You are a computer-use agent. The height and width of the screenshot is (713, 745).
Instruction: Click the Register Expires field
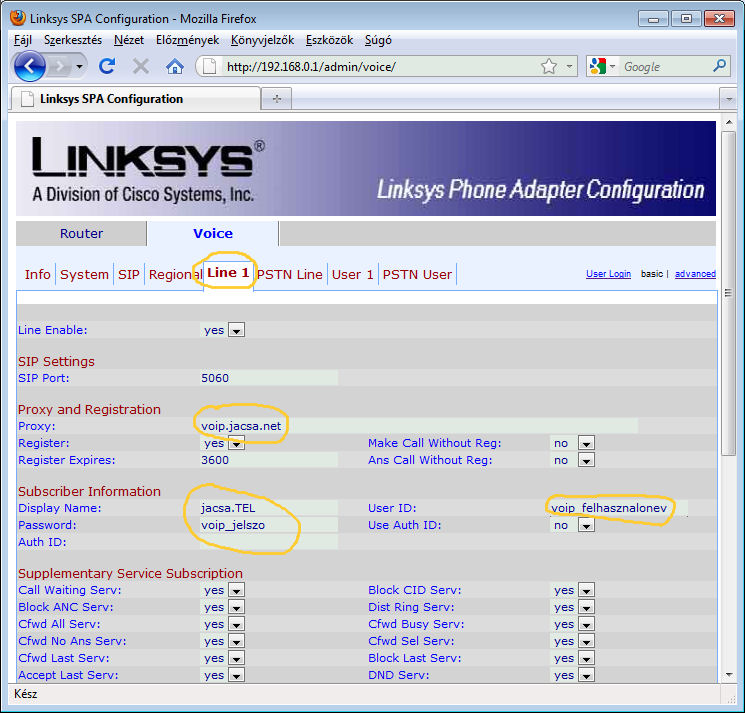click(269, 460)
